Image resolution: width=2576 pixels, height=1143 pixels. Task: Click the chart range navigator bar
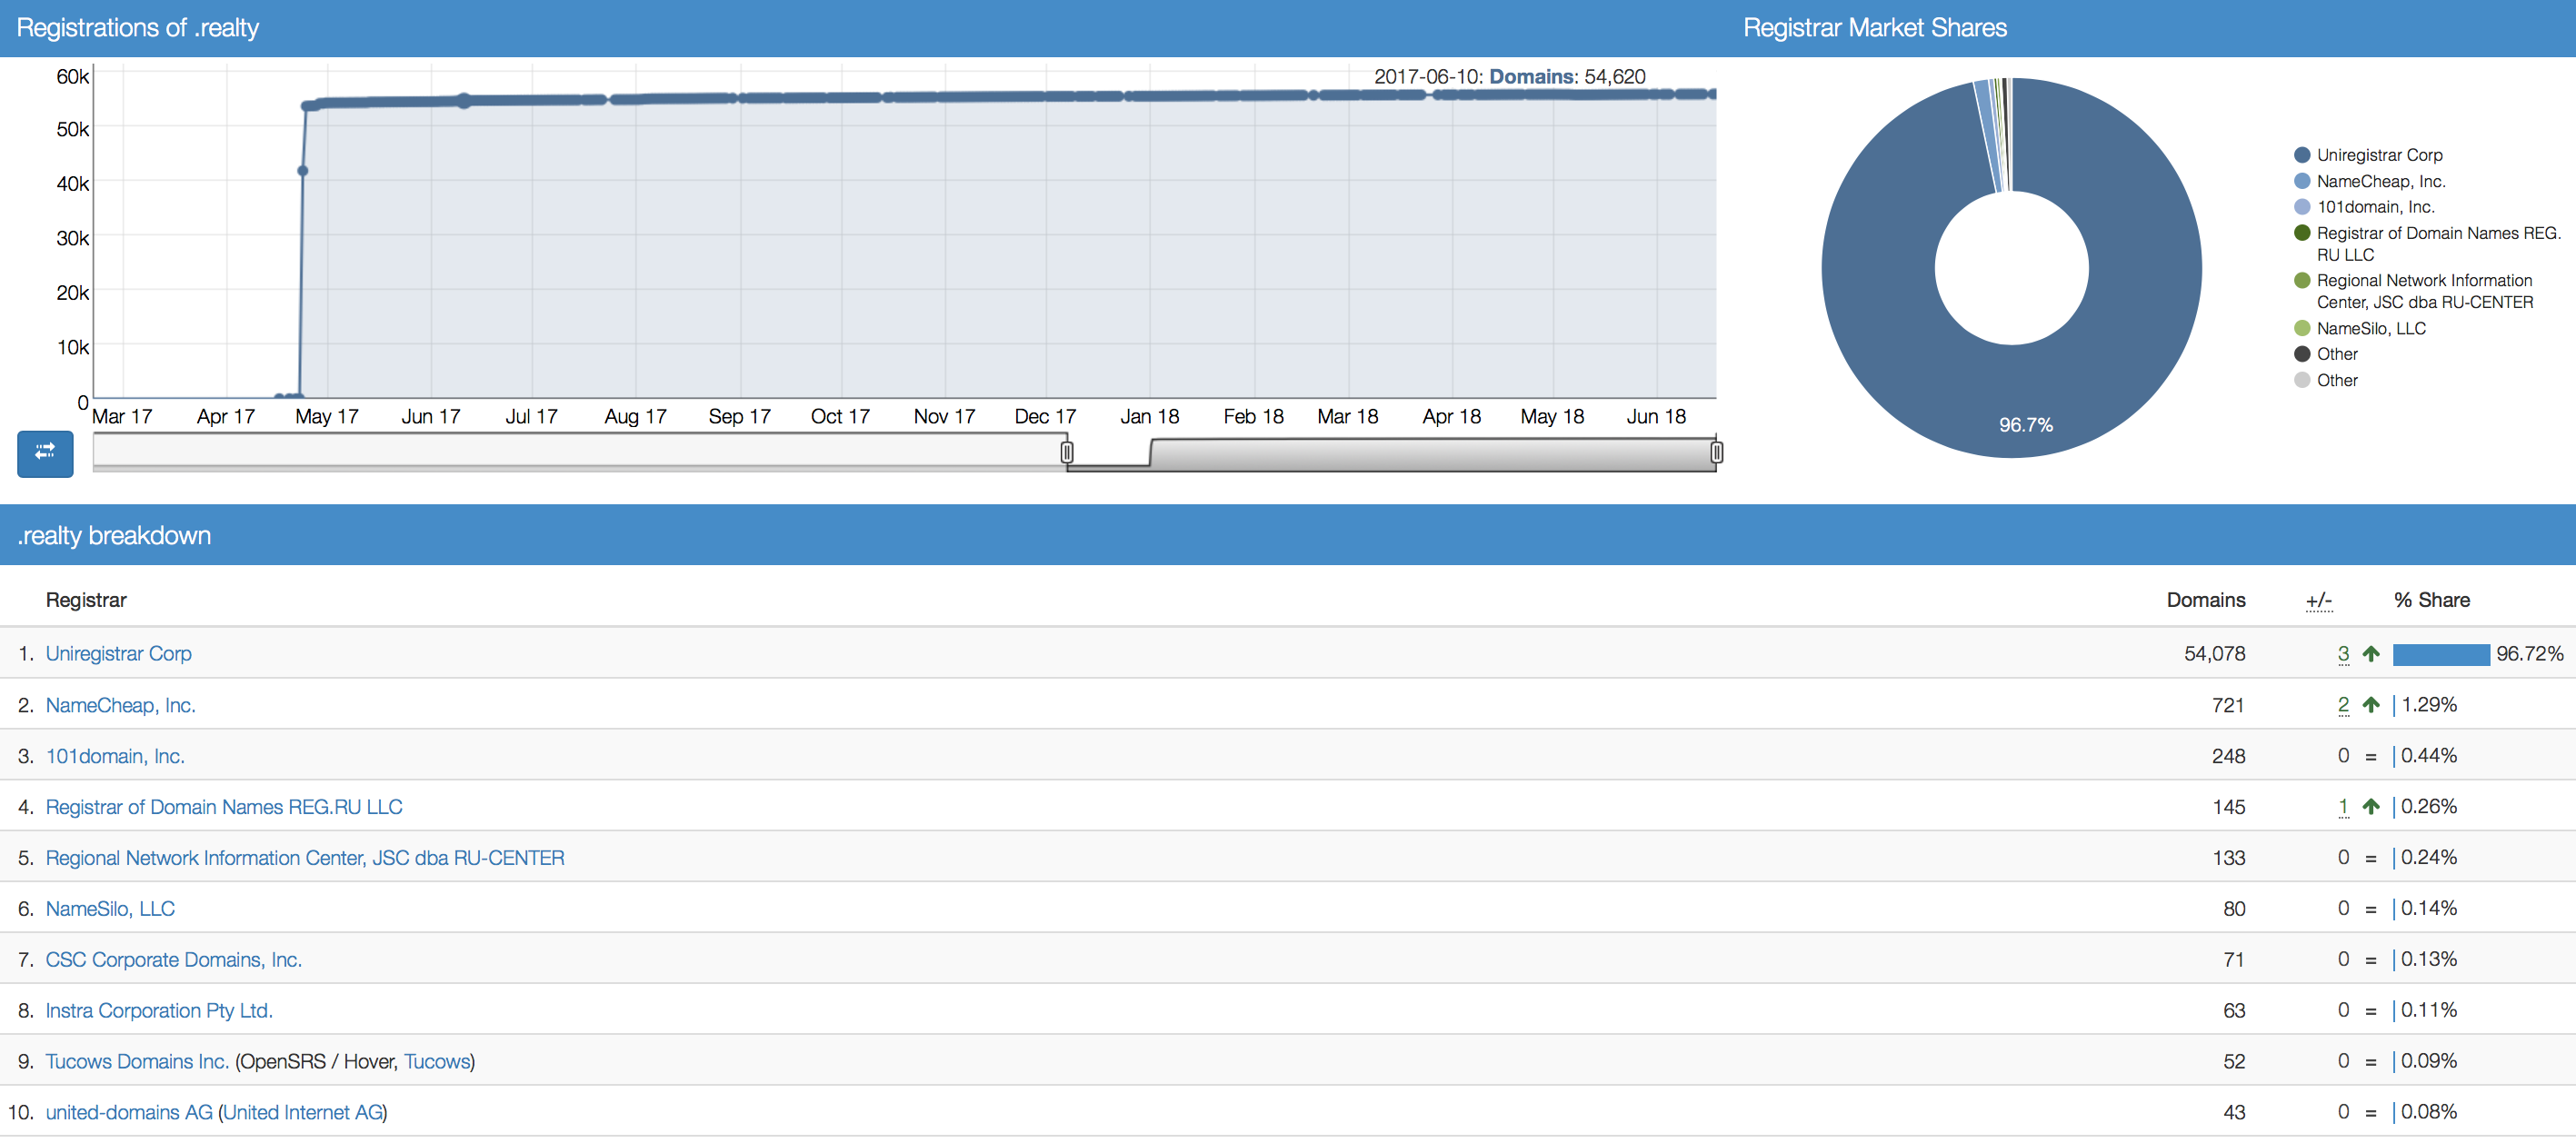coord(904,453)
